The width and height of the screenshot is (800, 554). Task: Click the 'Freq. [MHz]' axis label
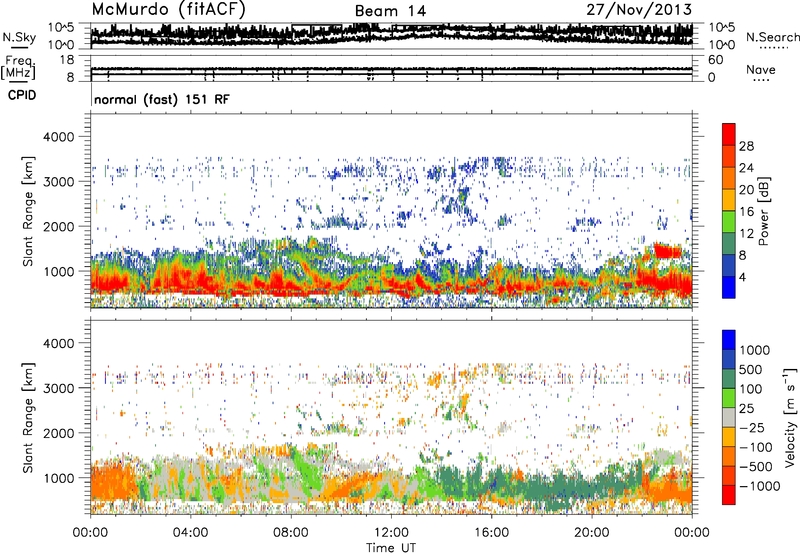click(x=18, y=68)
